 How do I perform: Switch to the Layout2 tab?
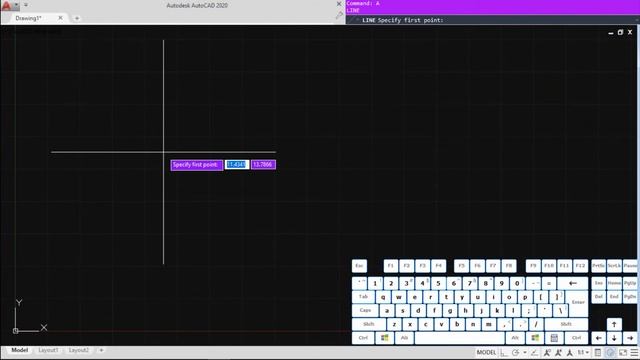(x=78, y=350)
